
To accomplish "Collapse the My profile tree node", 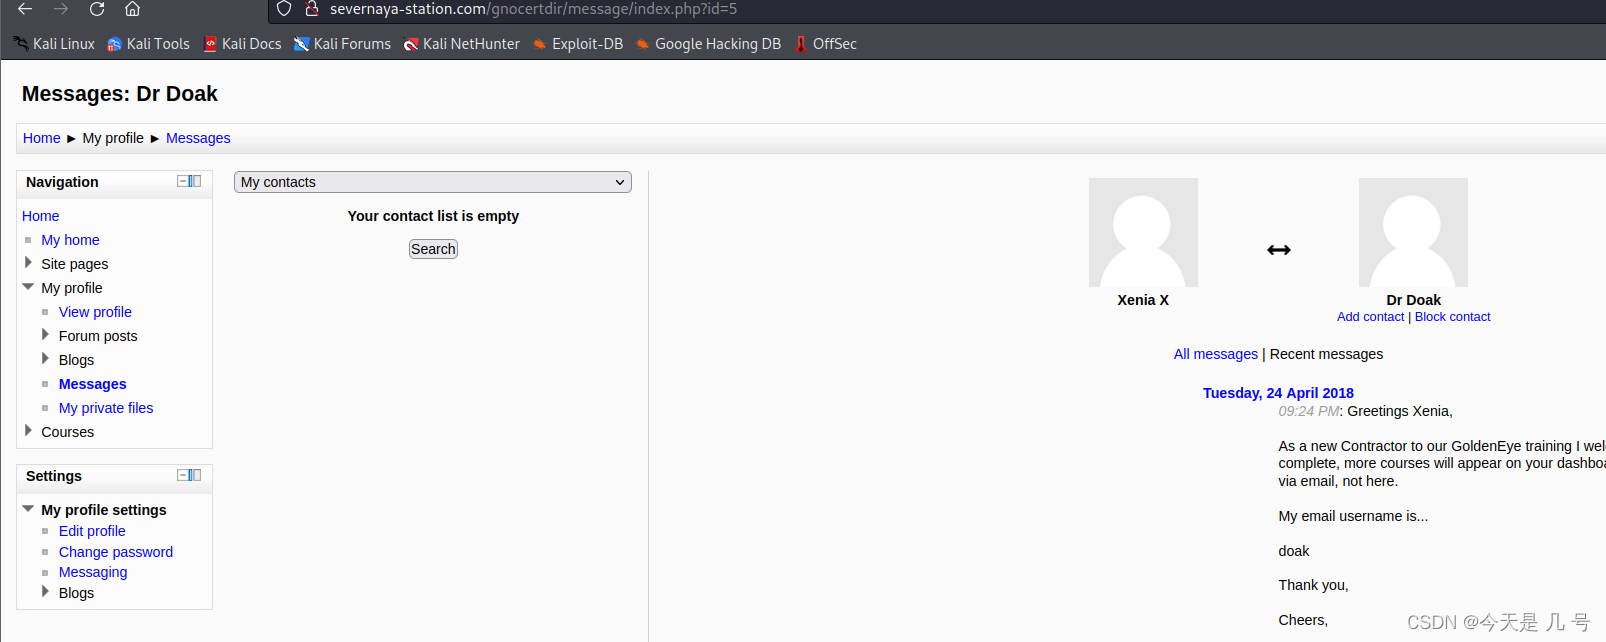I will (x=28, y=287).
